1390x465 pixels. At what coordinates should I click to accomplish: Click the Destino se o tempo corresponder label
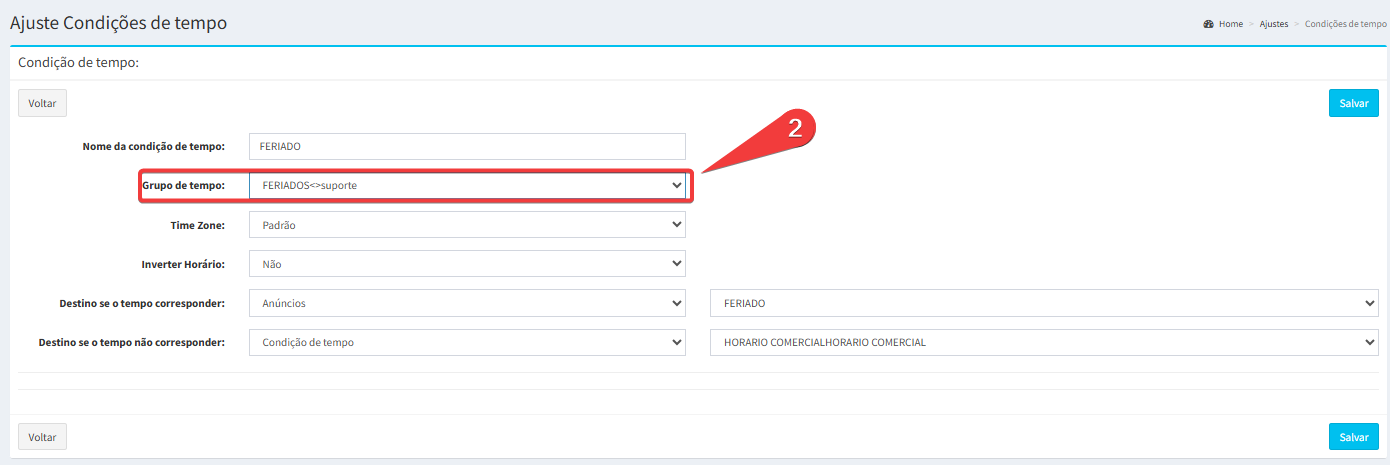[x=142, y=304]
